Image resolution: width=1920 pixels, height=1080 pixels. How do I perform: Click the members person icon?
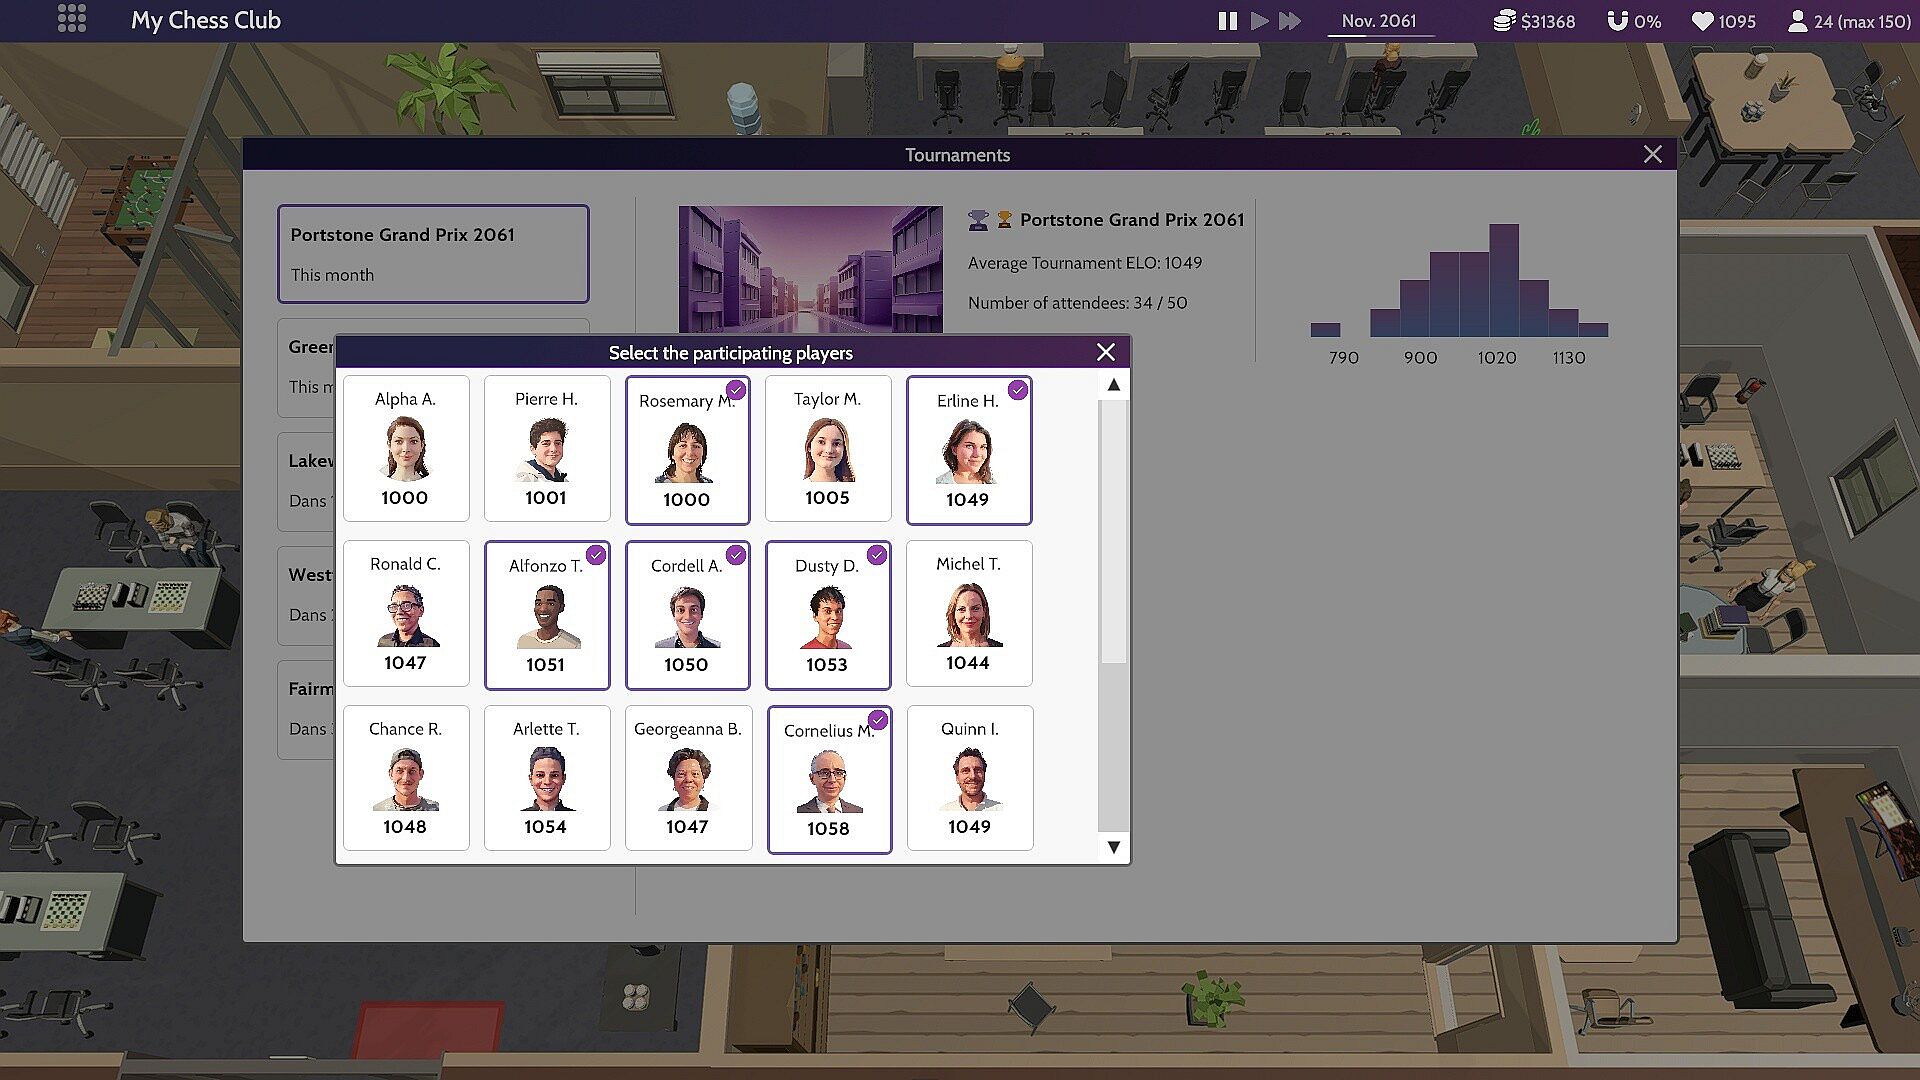point(1797,21)
